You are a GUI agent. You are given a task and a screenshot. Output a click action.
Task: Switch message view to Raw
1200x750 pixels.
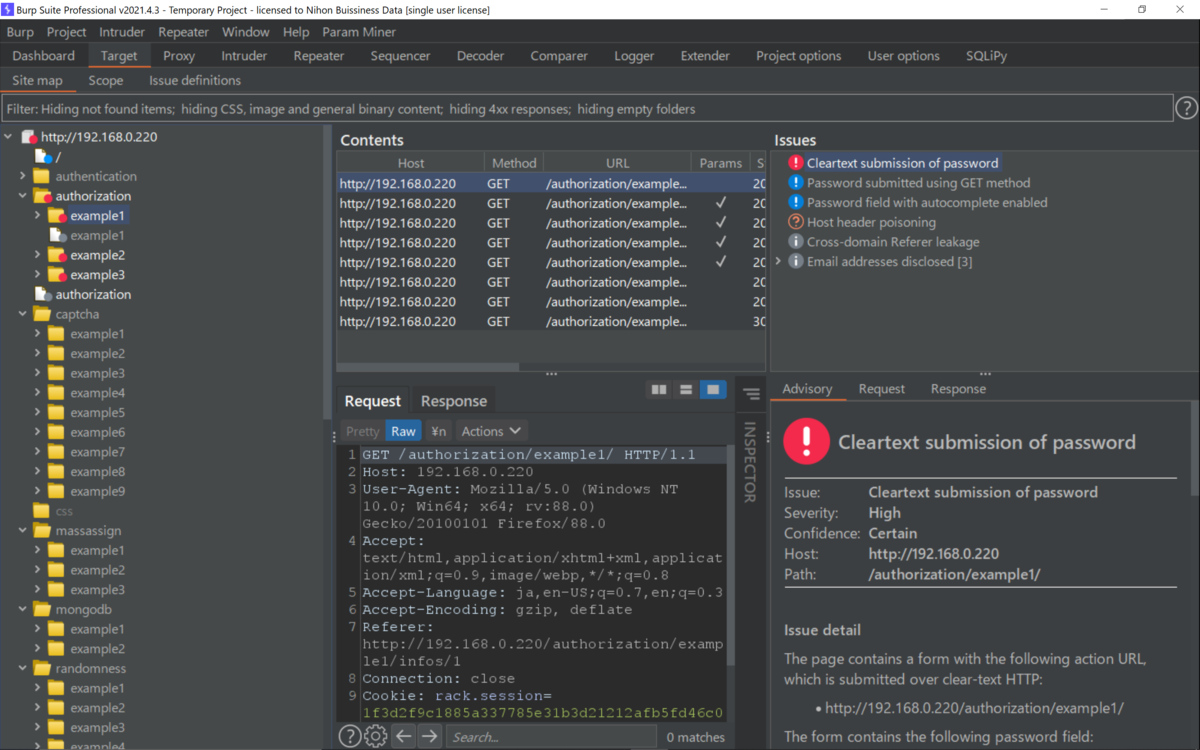403,431
